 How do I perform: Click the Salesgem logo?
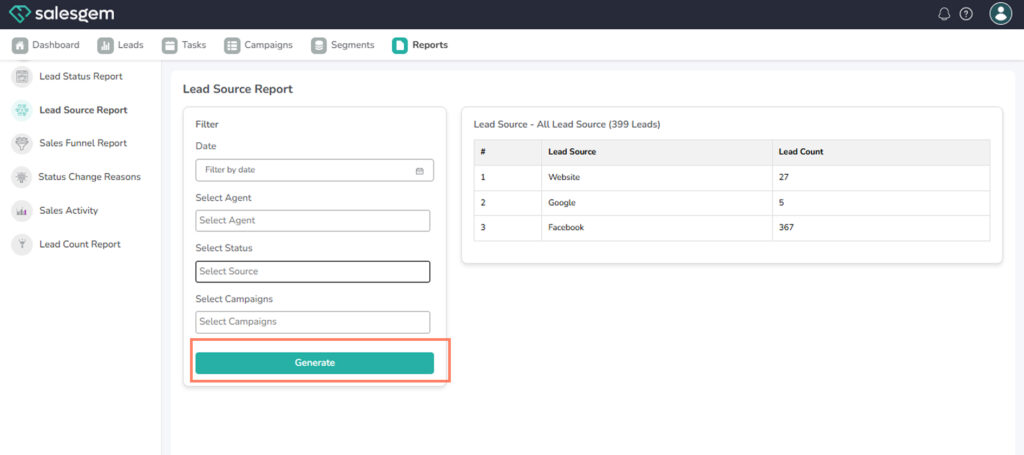[x=62, y=14]
